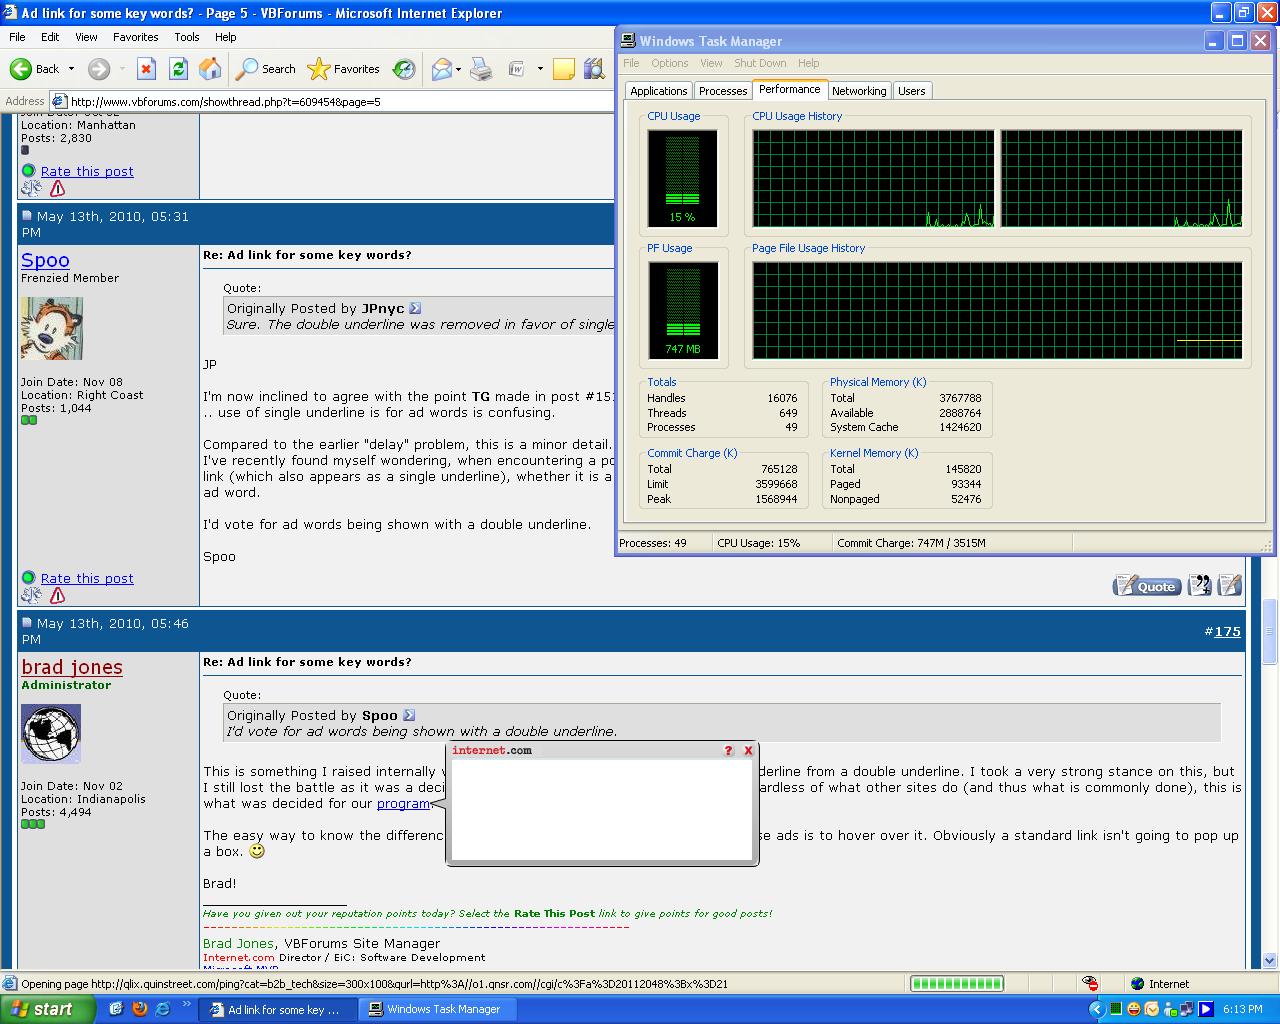Click the 6:13 PM system clock
1280x1024 pixels.
click(x=1242, y=1009)
